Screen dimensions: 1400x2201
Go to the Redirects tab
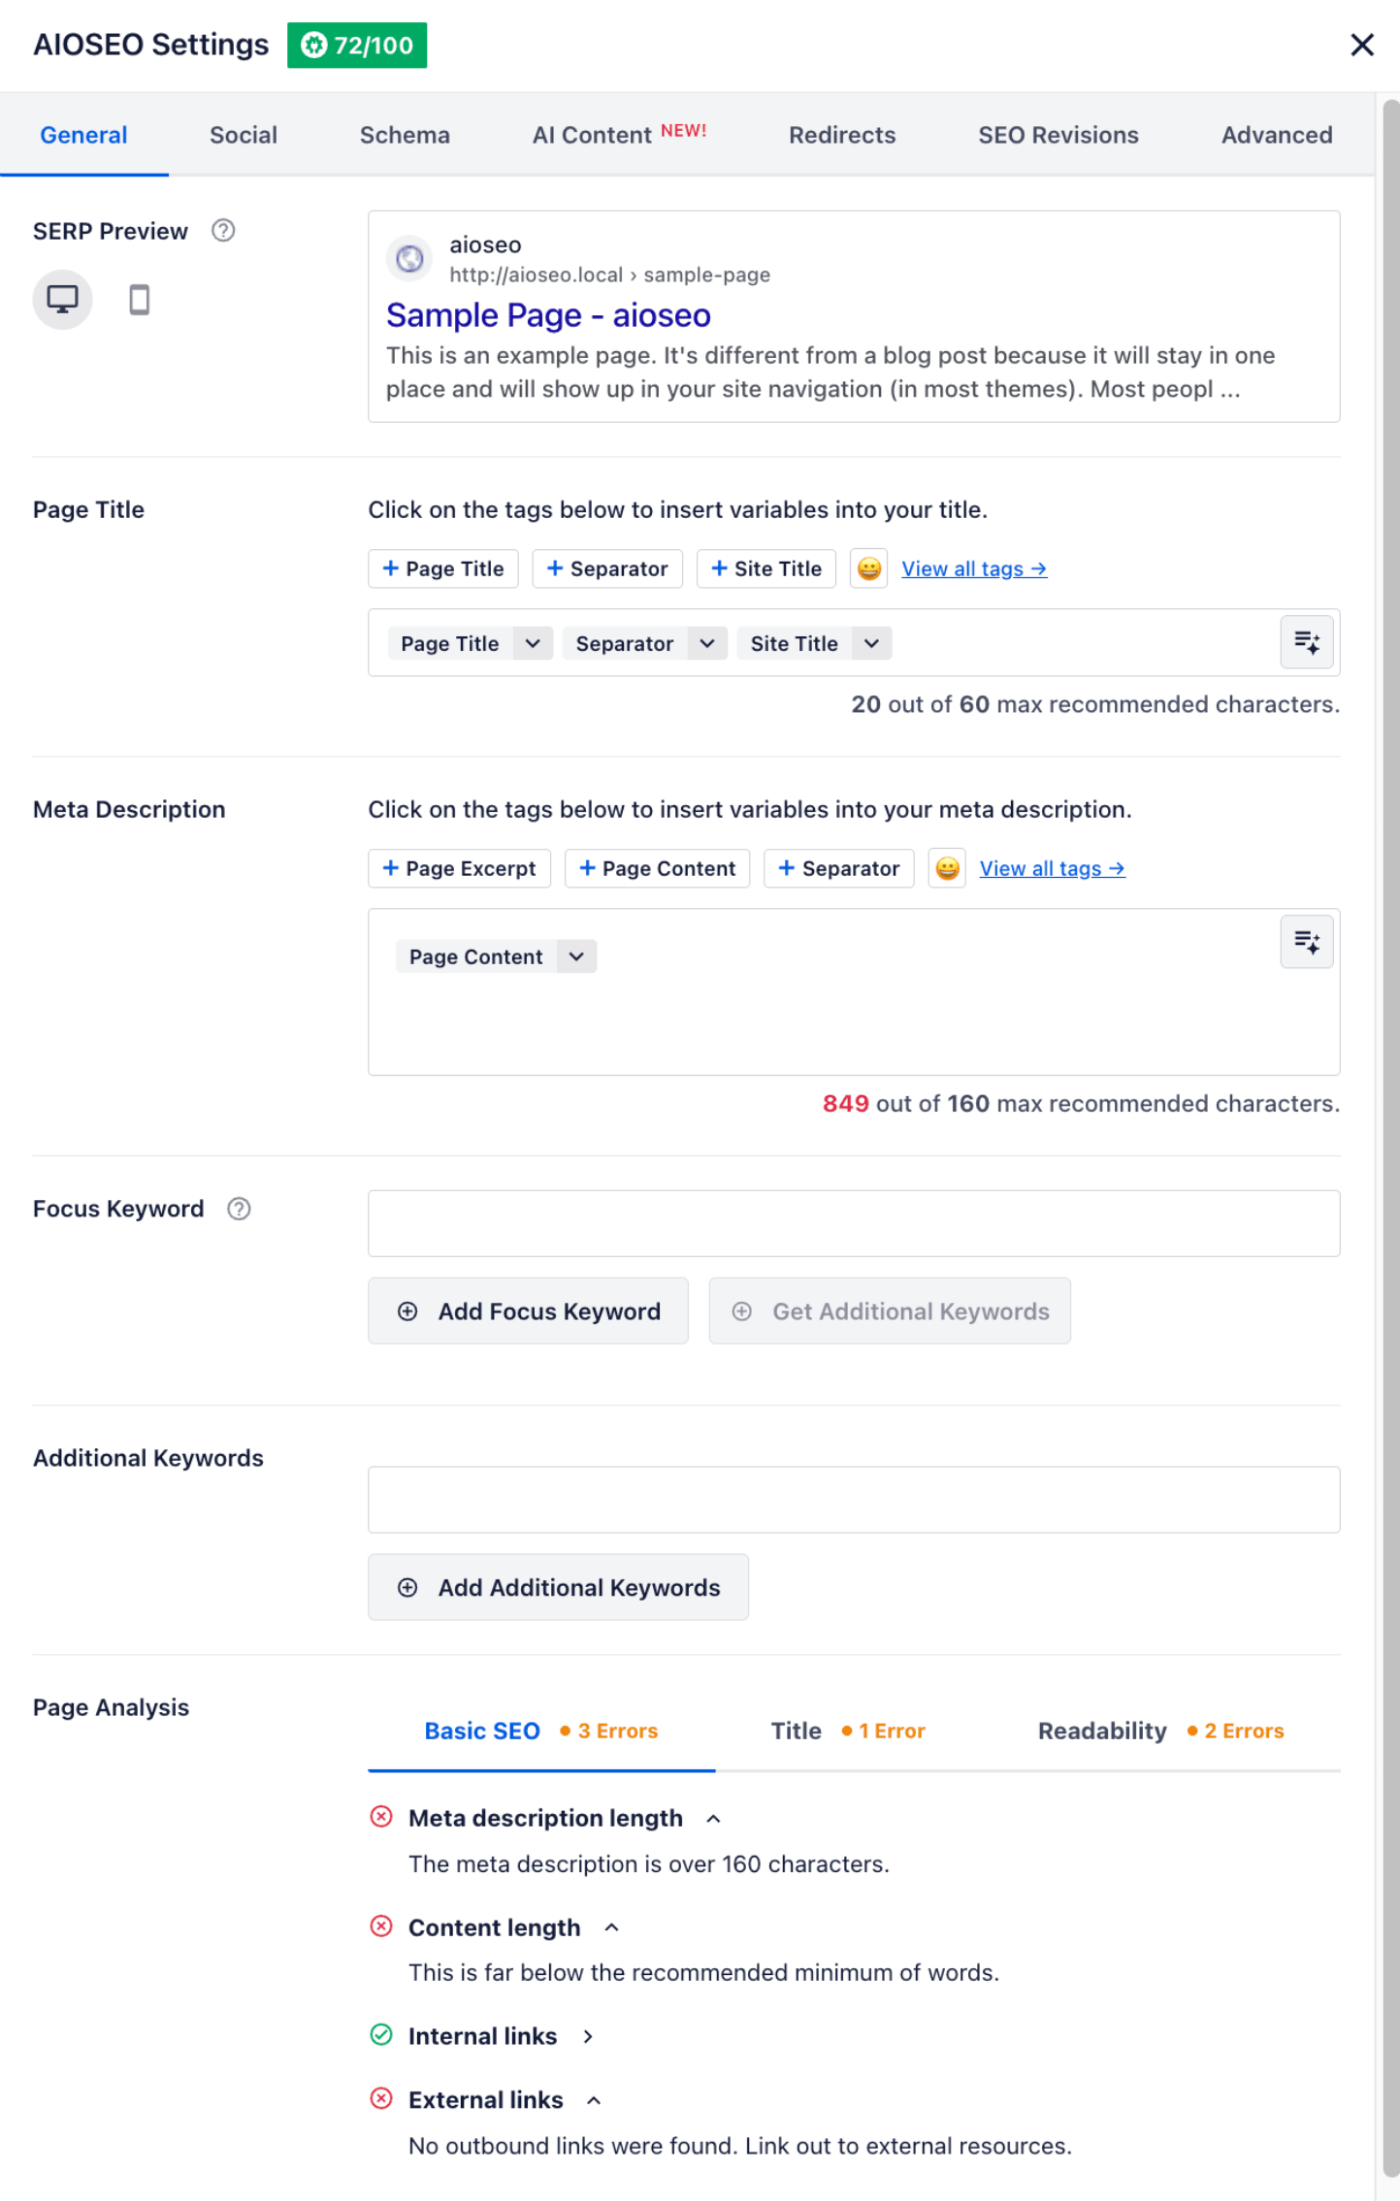click(x=842, y=135)
